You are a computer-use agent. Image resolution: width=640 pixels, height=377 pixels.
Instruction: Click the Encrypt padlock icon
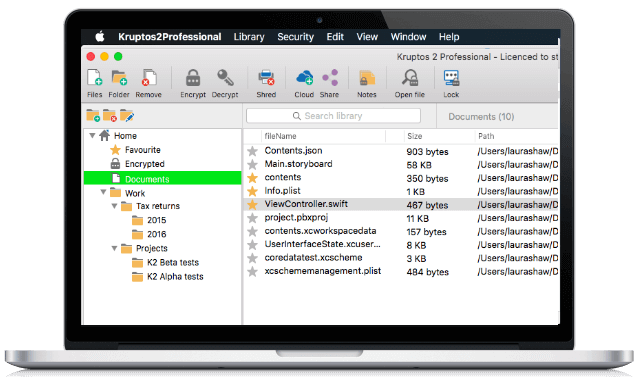click(x=193, y=78)
